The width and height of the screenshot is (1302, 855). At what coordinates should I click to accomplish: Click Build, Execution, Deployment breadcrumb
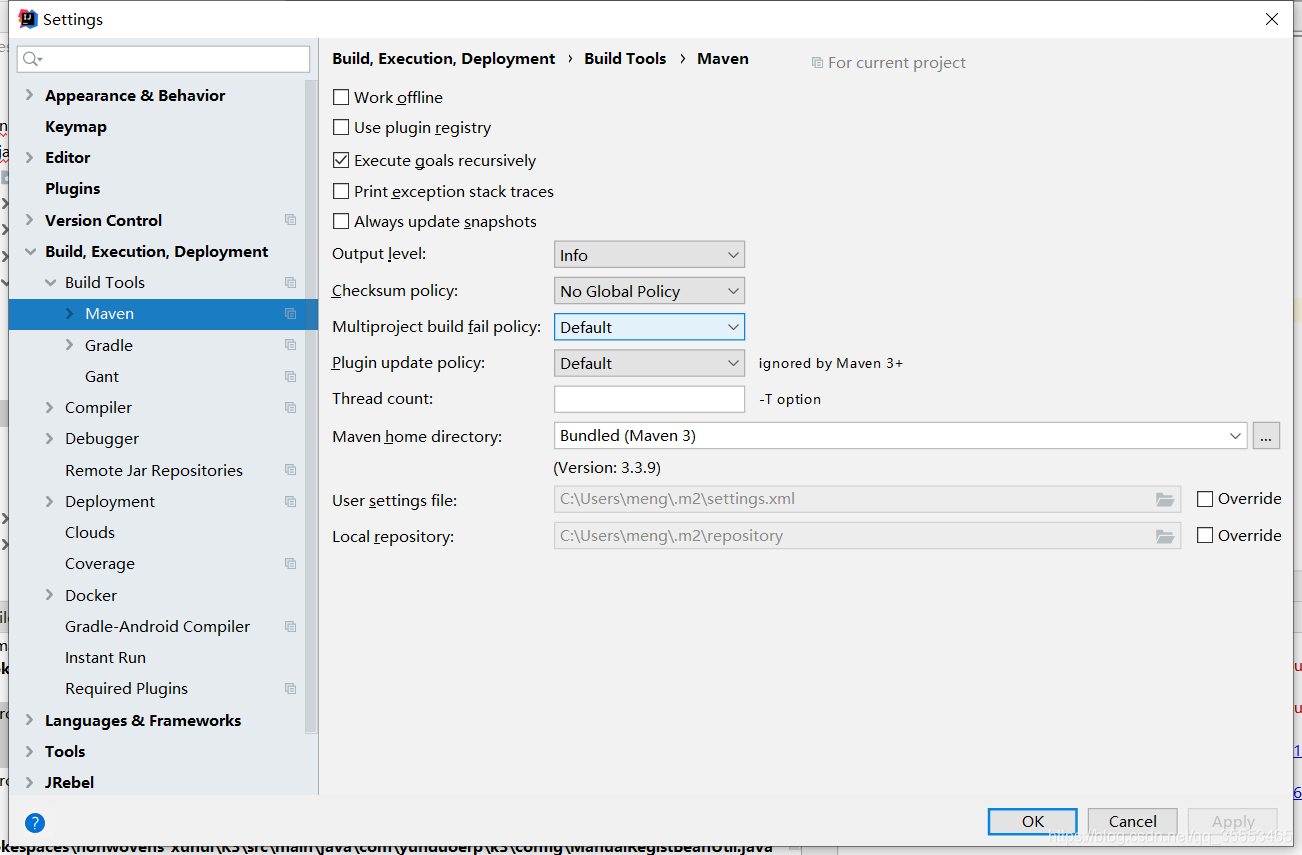(x=444, y=58)
